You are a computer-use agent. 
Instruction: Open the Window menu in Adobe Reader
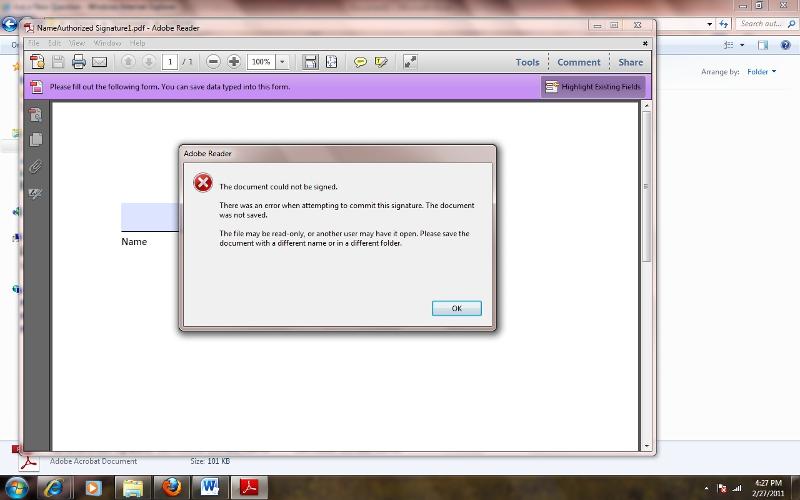[107, 43]
